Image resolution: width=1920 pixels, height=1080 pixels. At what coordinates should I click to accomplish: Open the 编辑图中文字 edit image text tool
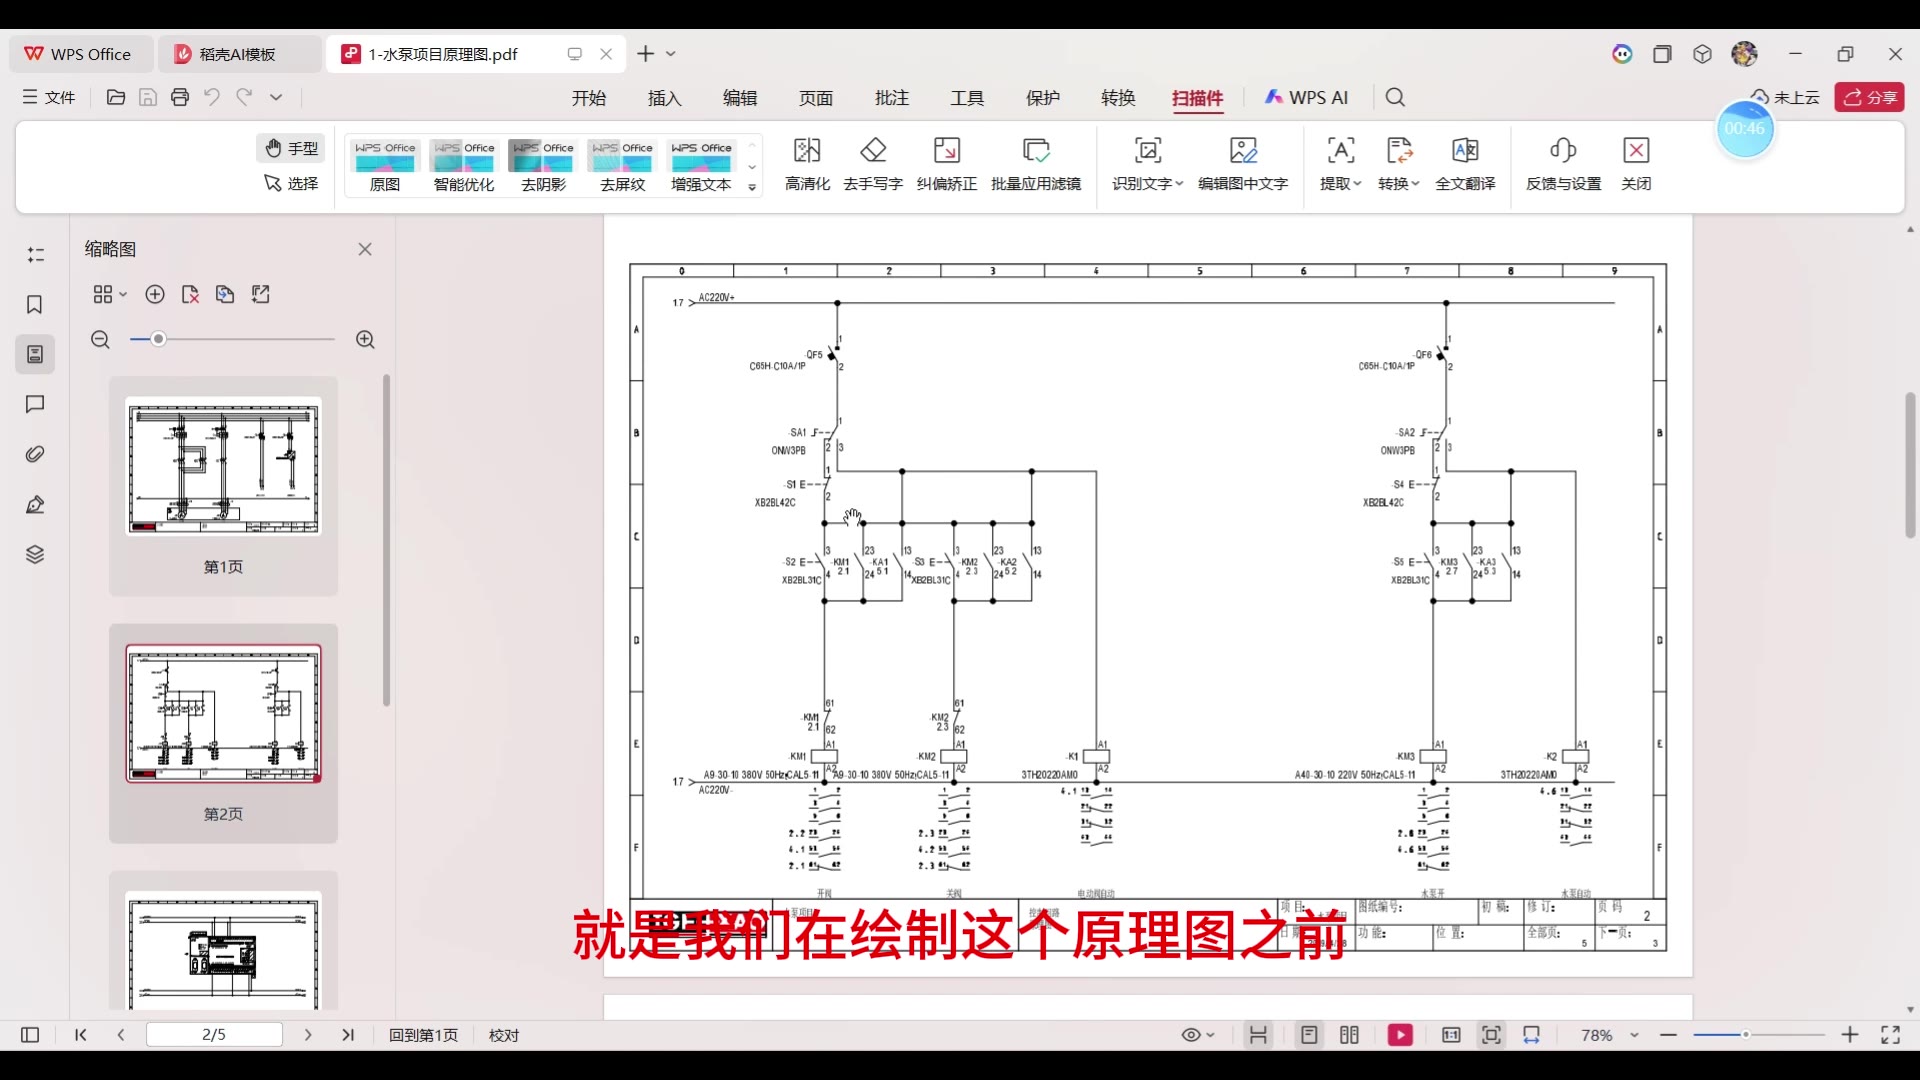click(x=1243, y=164)
